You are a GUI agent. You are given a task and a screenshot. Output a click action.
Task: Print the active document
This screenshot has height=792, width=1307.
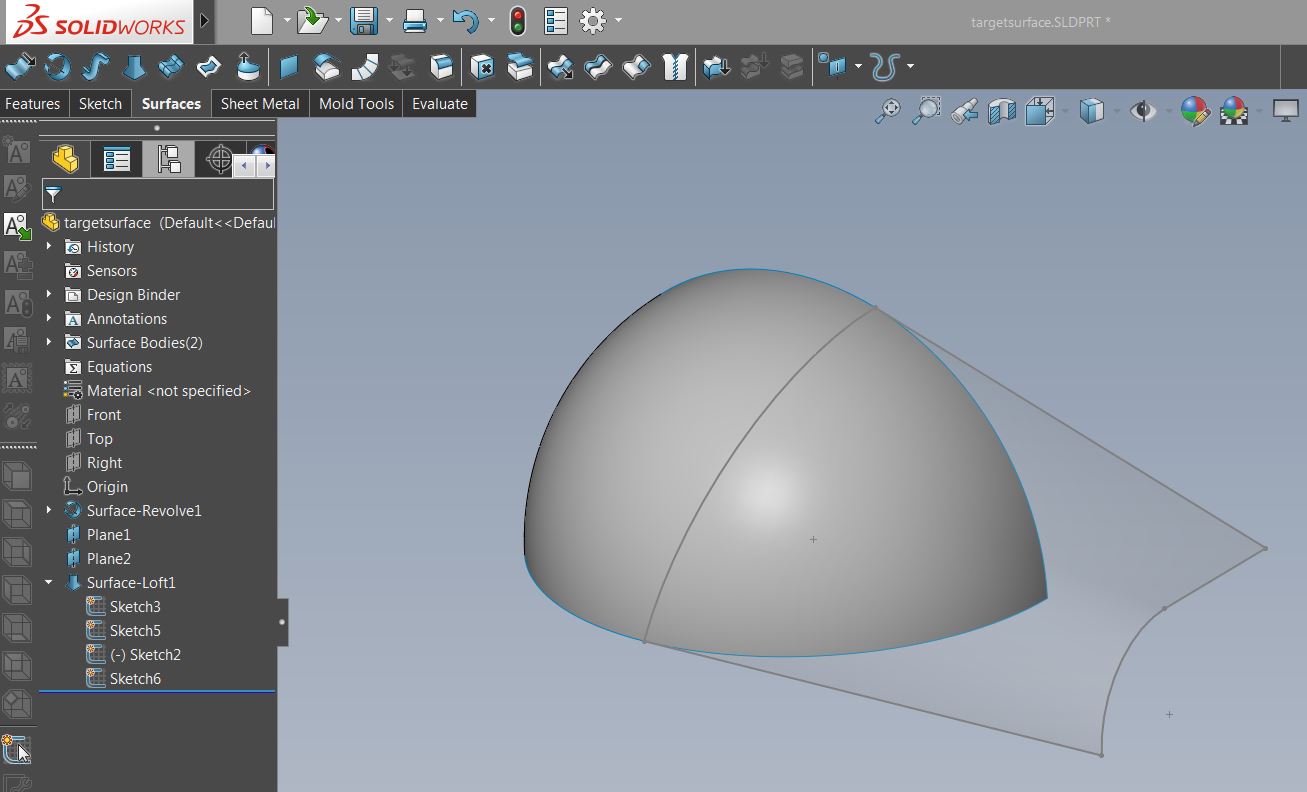(x=415, y=20)
